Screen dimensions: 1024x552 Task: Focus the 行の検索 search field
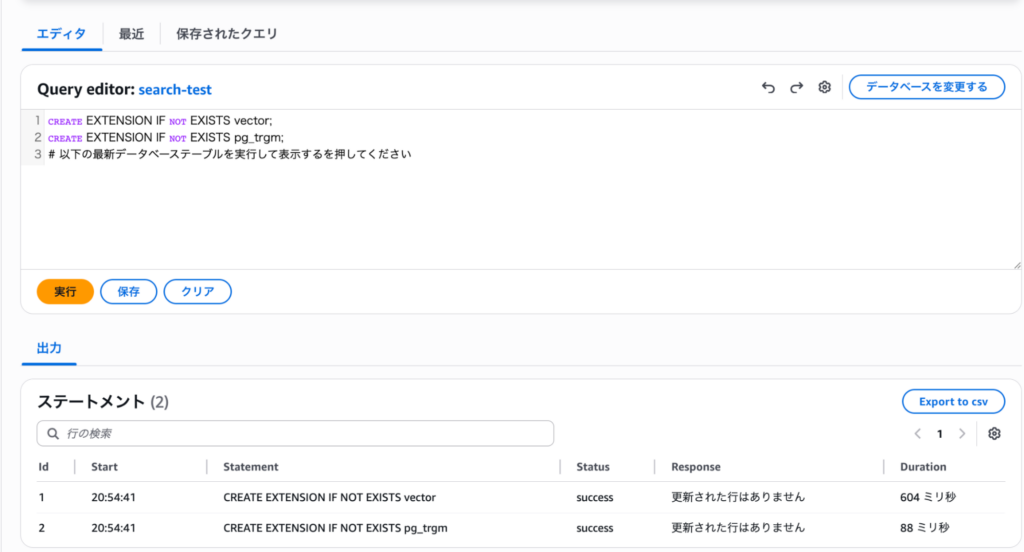tap(300, 434)
